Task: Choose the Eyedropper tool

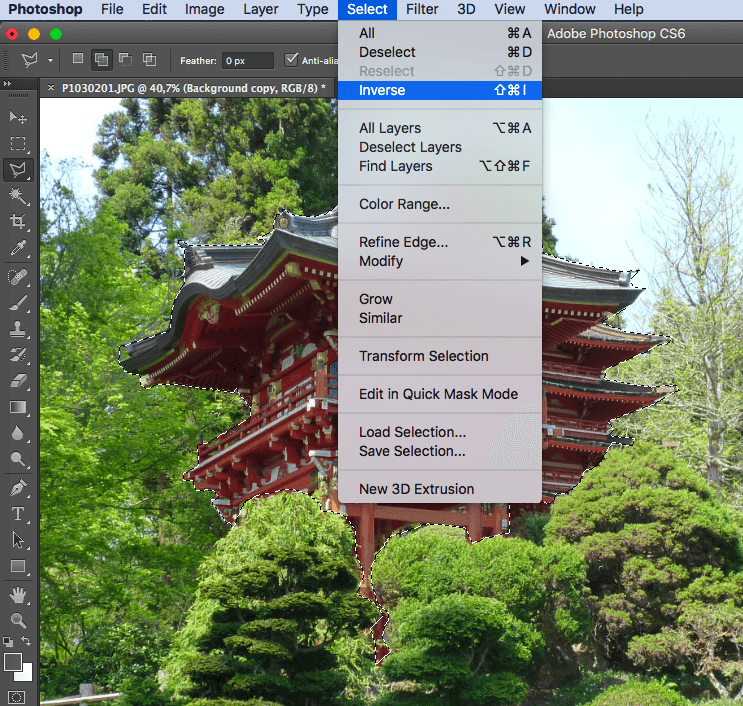Action: click(18, 249)
